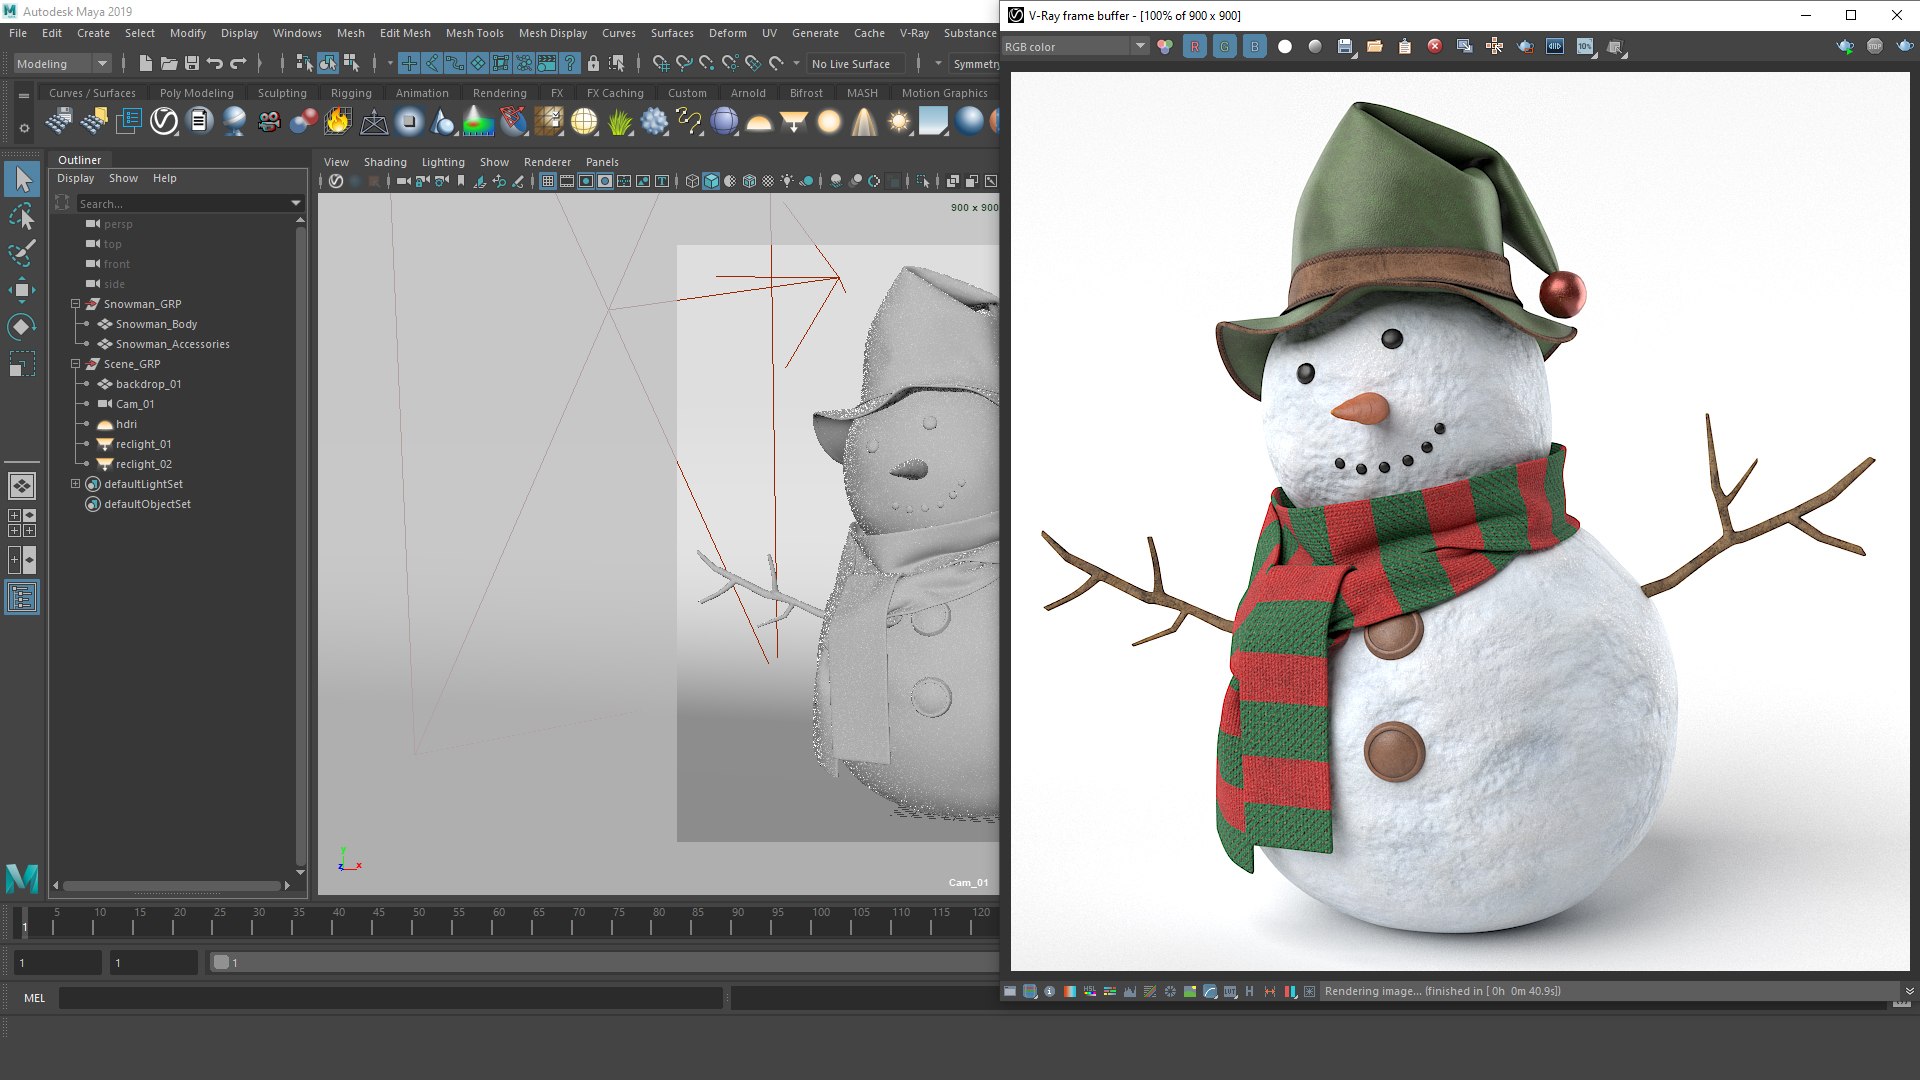Viewport: 1920px width, 1080px height.
Task: Activate the Rotate tool in toolbox
Action: click(x=22, y=327)
